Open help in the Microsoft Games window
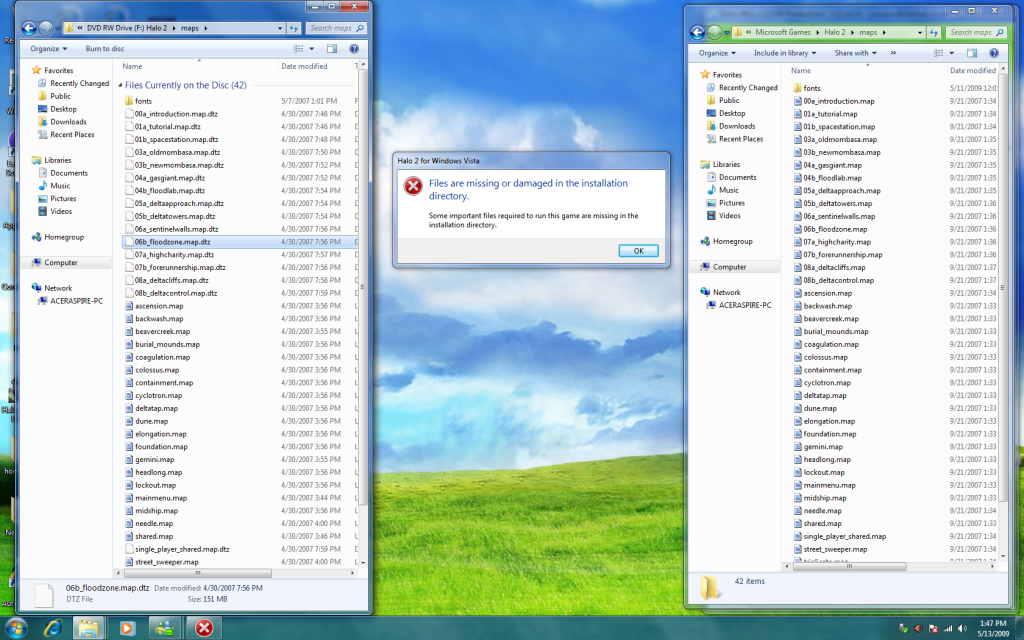The image size is (1024, 640). pyautogui.click(x=994, y=53)
